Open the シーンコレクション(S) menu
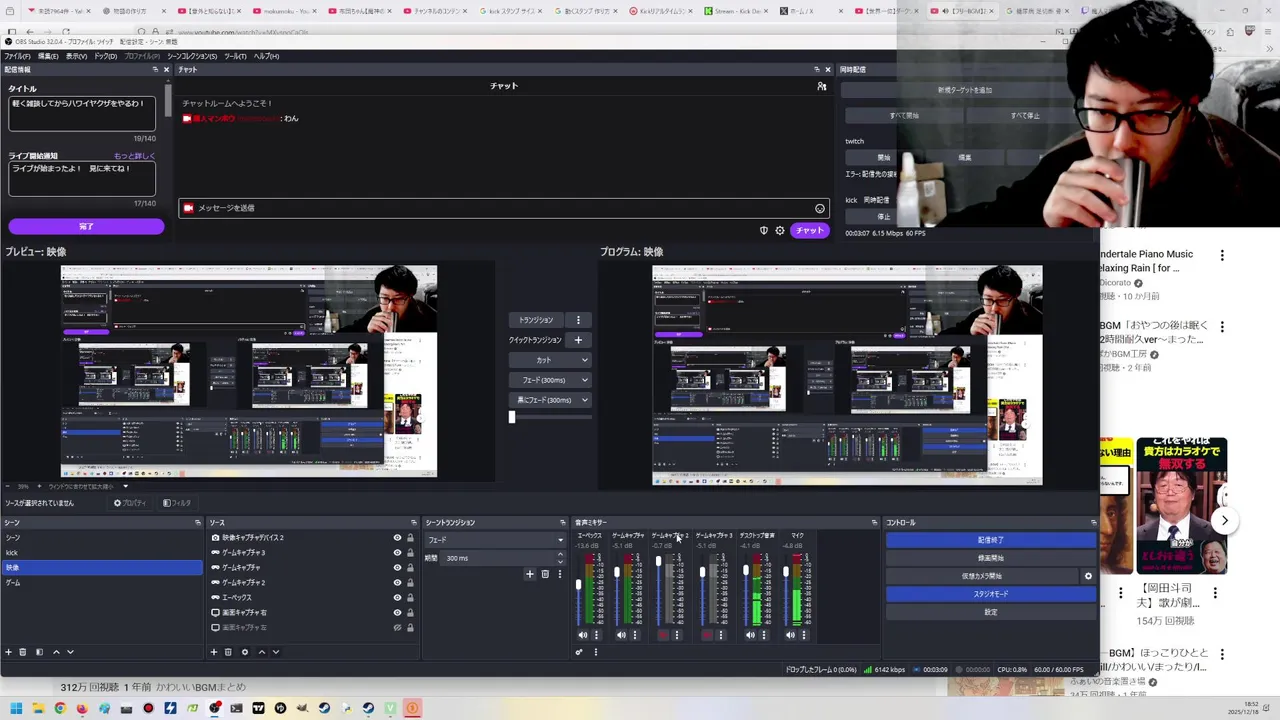1280x720 pixels. [x=192, y=56]
